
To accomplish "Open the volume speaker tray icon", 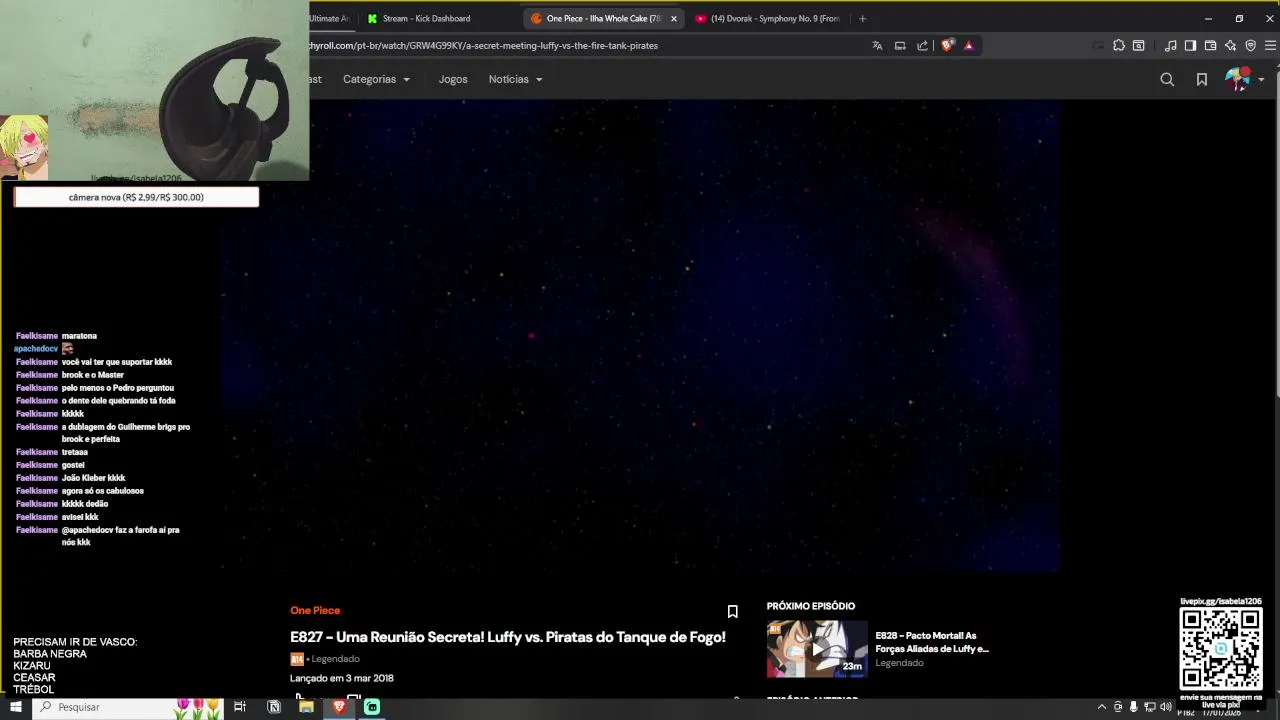I will click(x=1166, y=707).
